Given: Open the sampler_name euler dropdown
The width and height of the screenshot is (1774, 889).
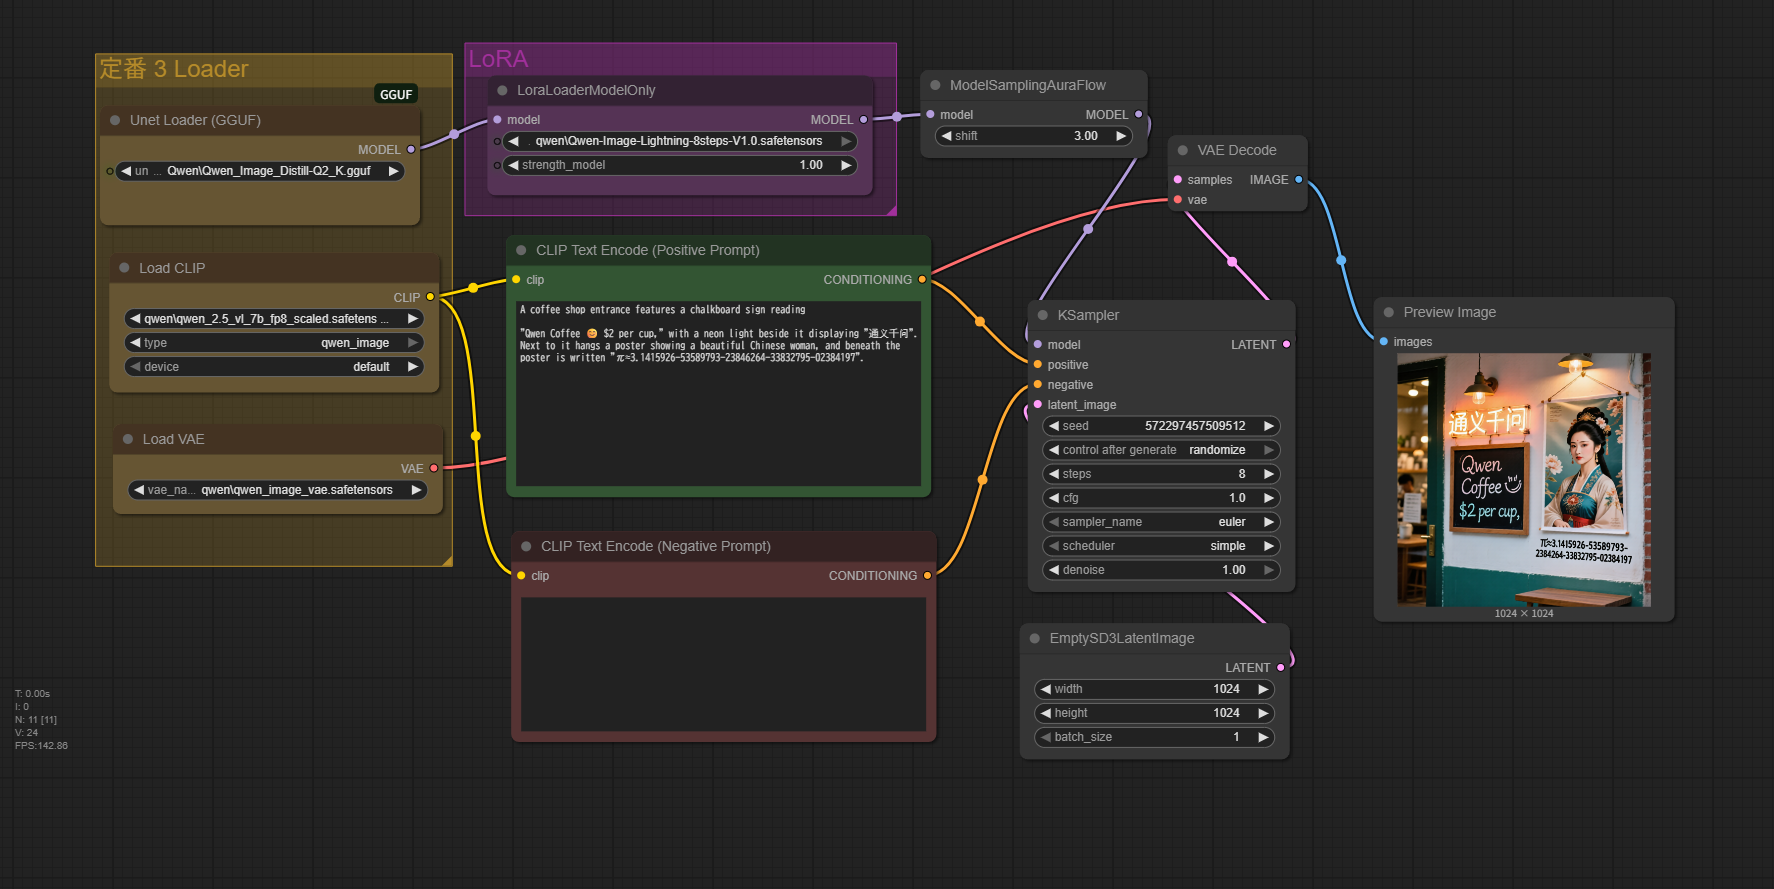Looking at the screenshot, I should (1161, 522).
